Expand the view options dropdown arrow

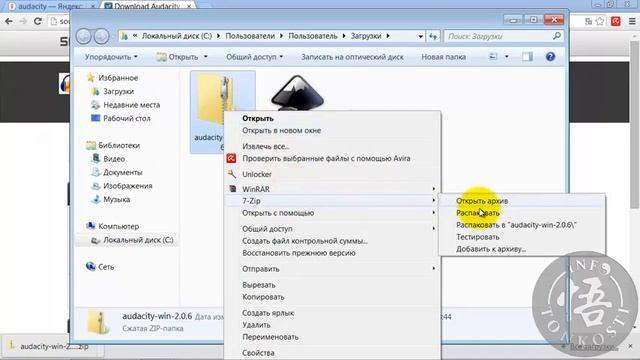(507, 57)
